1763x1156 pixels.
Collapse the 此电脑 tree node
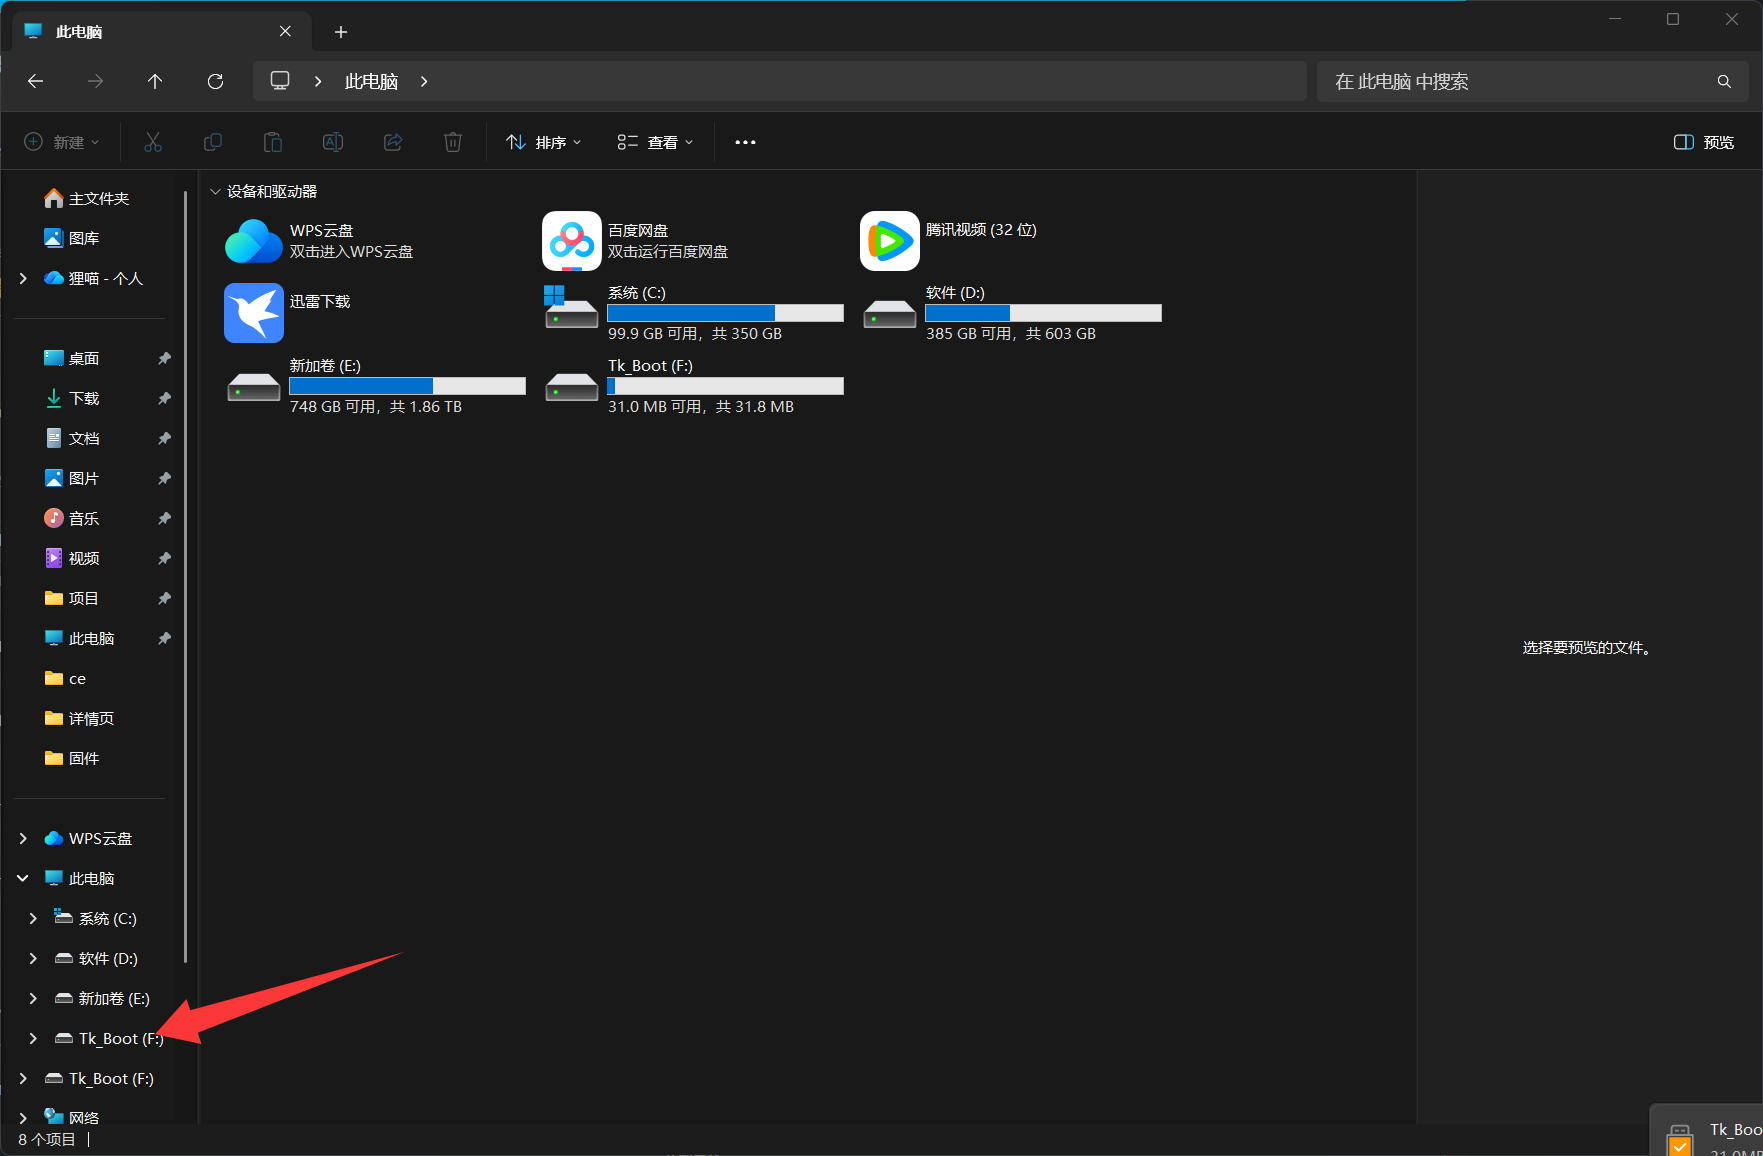pyautogui.click(x=24, y=878)
